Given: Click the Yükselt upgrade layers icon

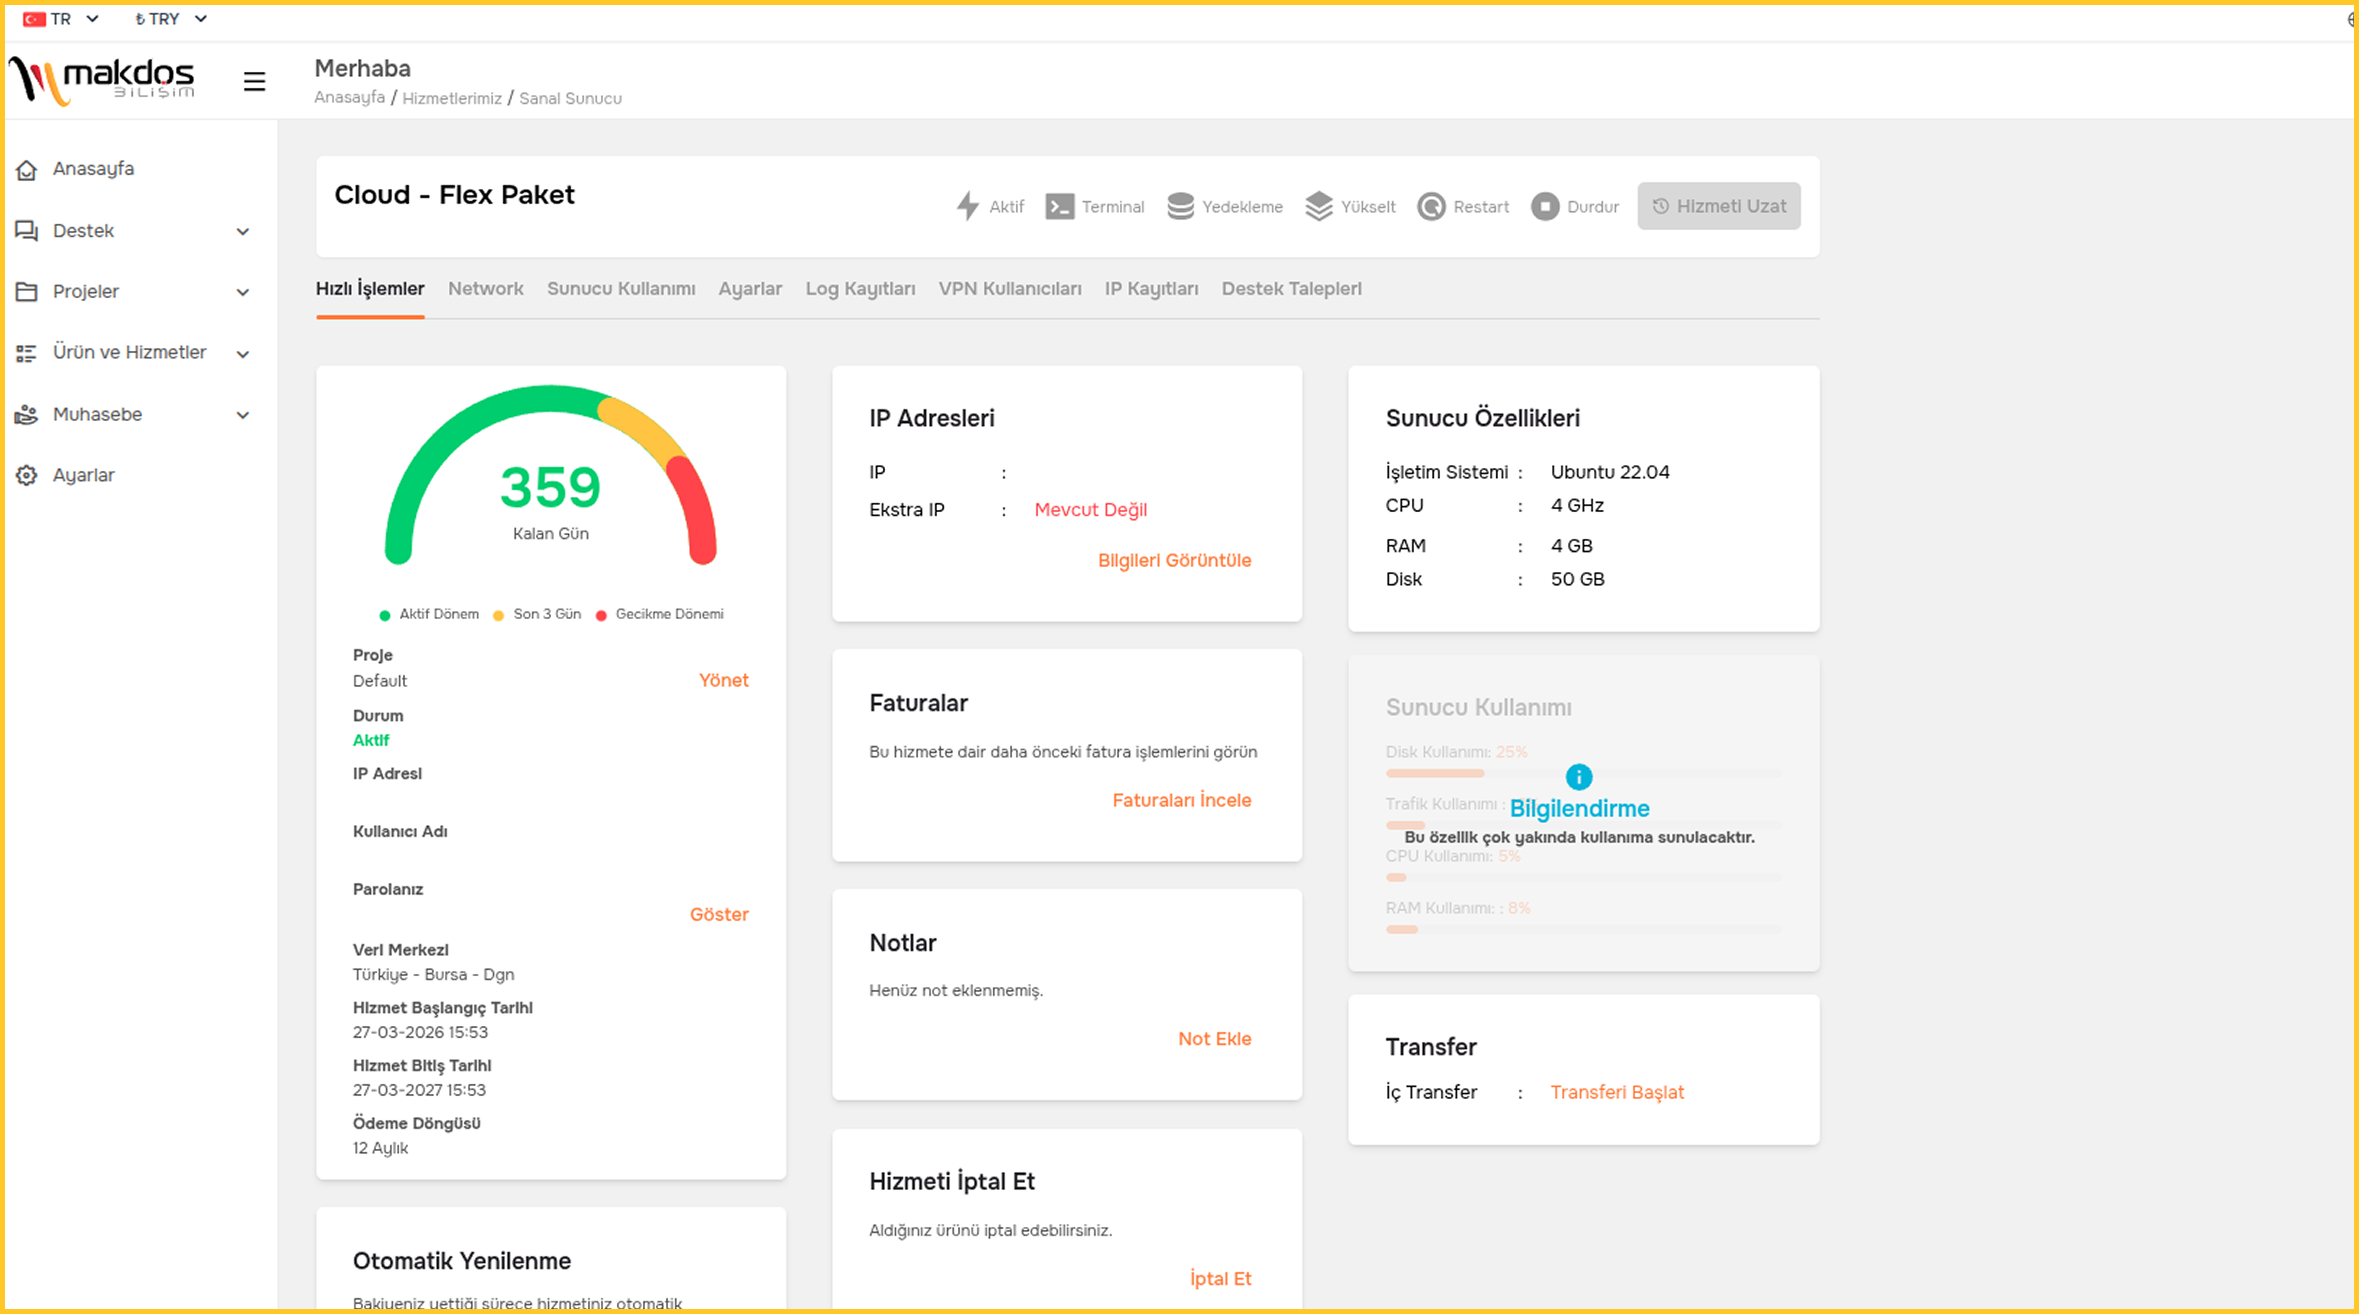Looking at the screenshot, I should pos(1318,206).
